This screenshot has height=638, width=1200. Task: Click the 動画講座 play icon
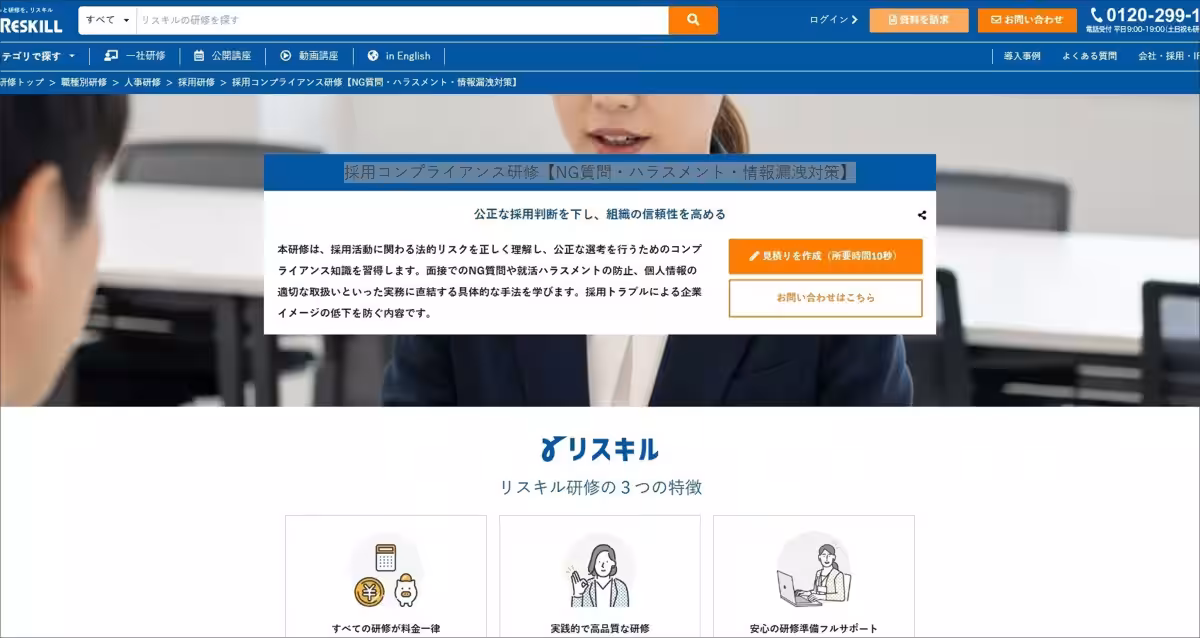point(286,56)
